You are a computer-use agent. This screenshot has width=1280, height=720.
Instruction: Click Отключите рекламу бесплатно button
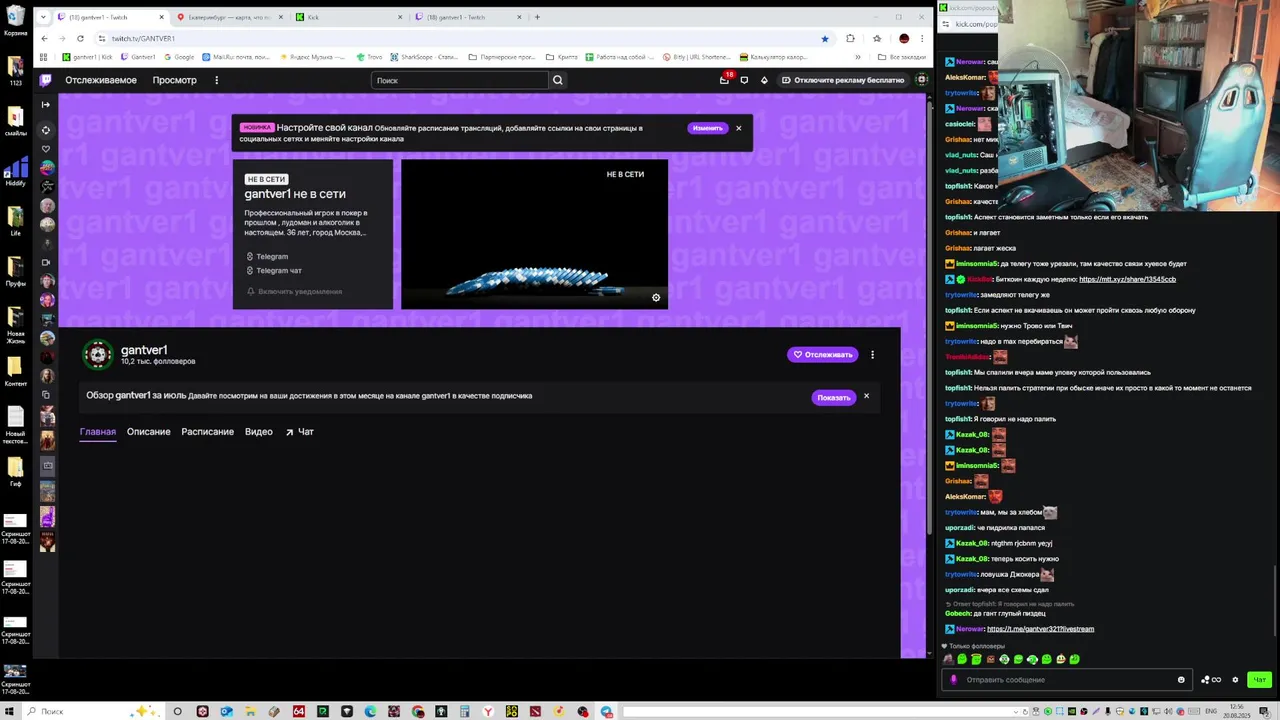pyautogui.click(x=843, y=80)
